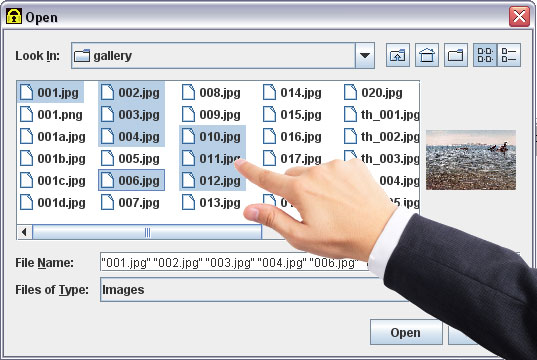Select file 016.jpg
The image size is (537, 360).
point(292,137)
